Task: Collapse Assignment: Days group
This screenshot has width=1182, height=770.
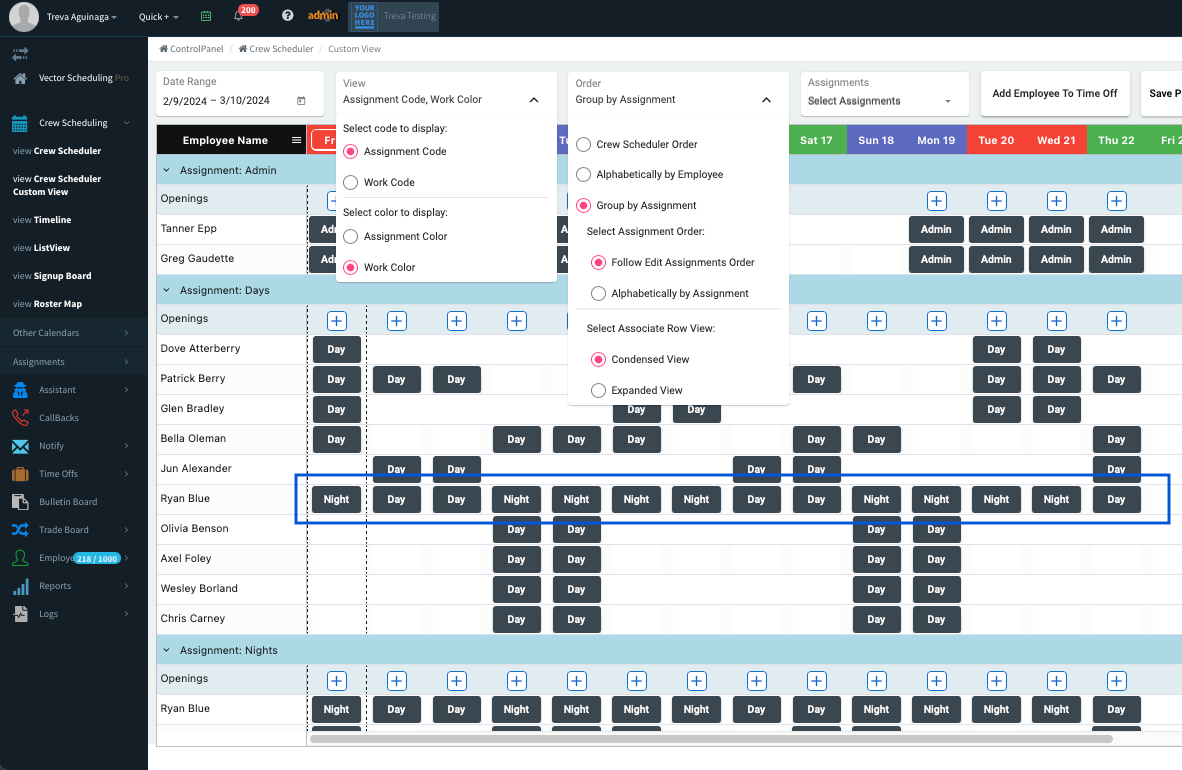Action: pyautogui.click(x=167, y=290)
